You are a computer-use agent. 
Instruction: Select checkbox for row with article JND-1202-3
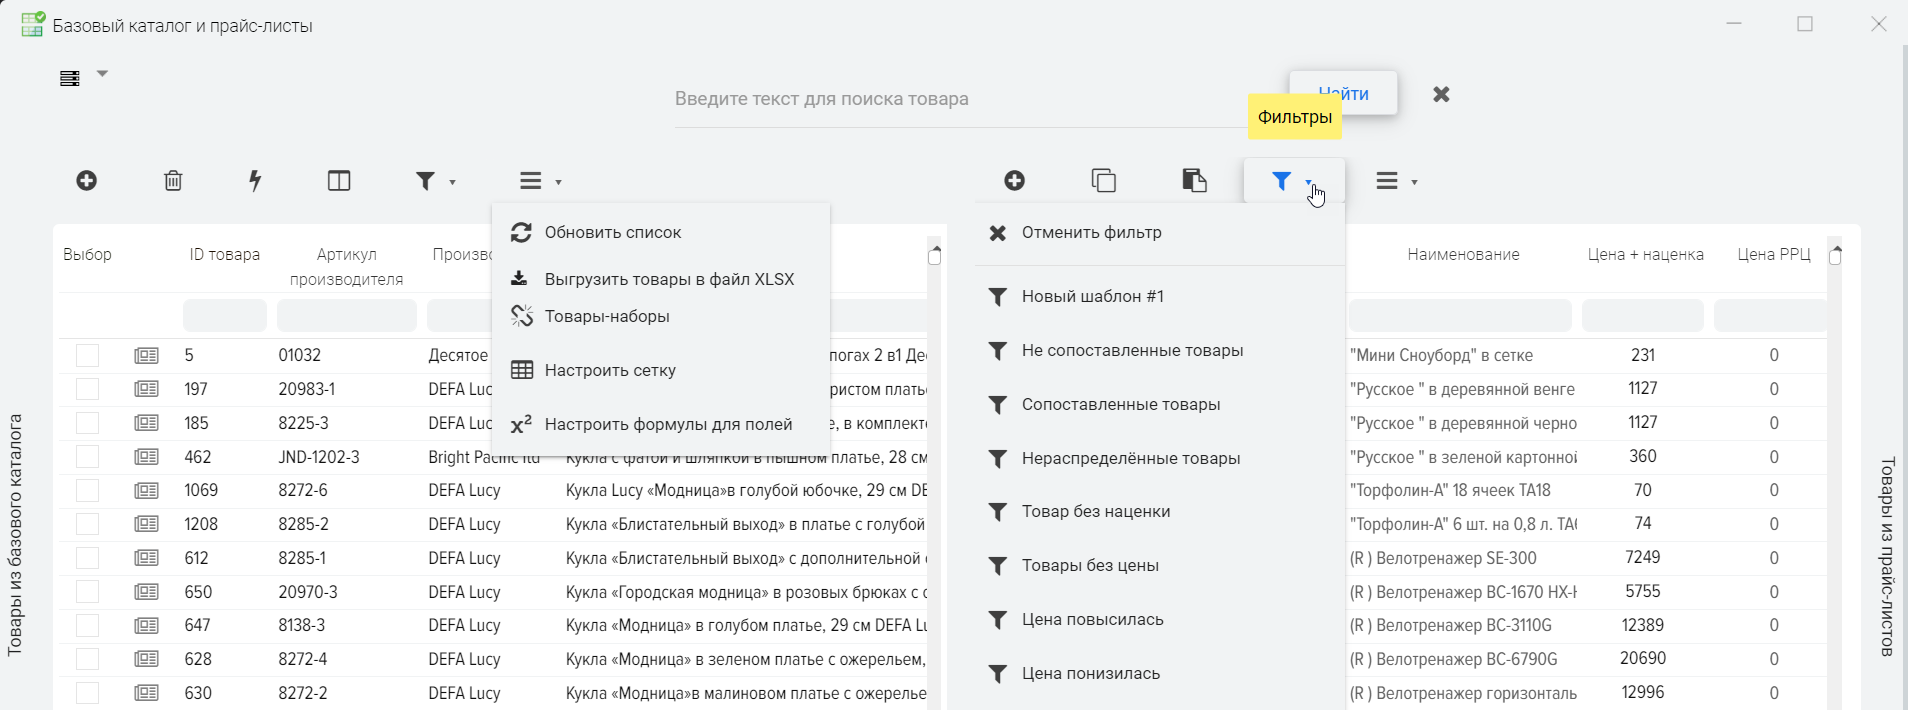[88, 458]
